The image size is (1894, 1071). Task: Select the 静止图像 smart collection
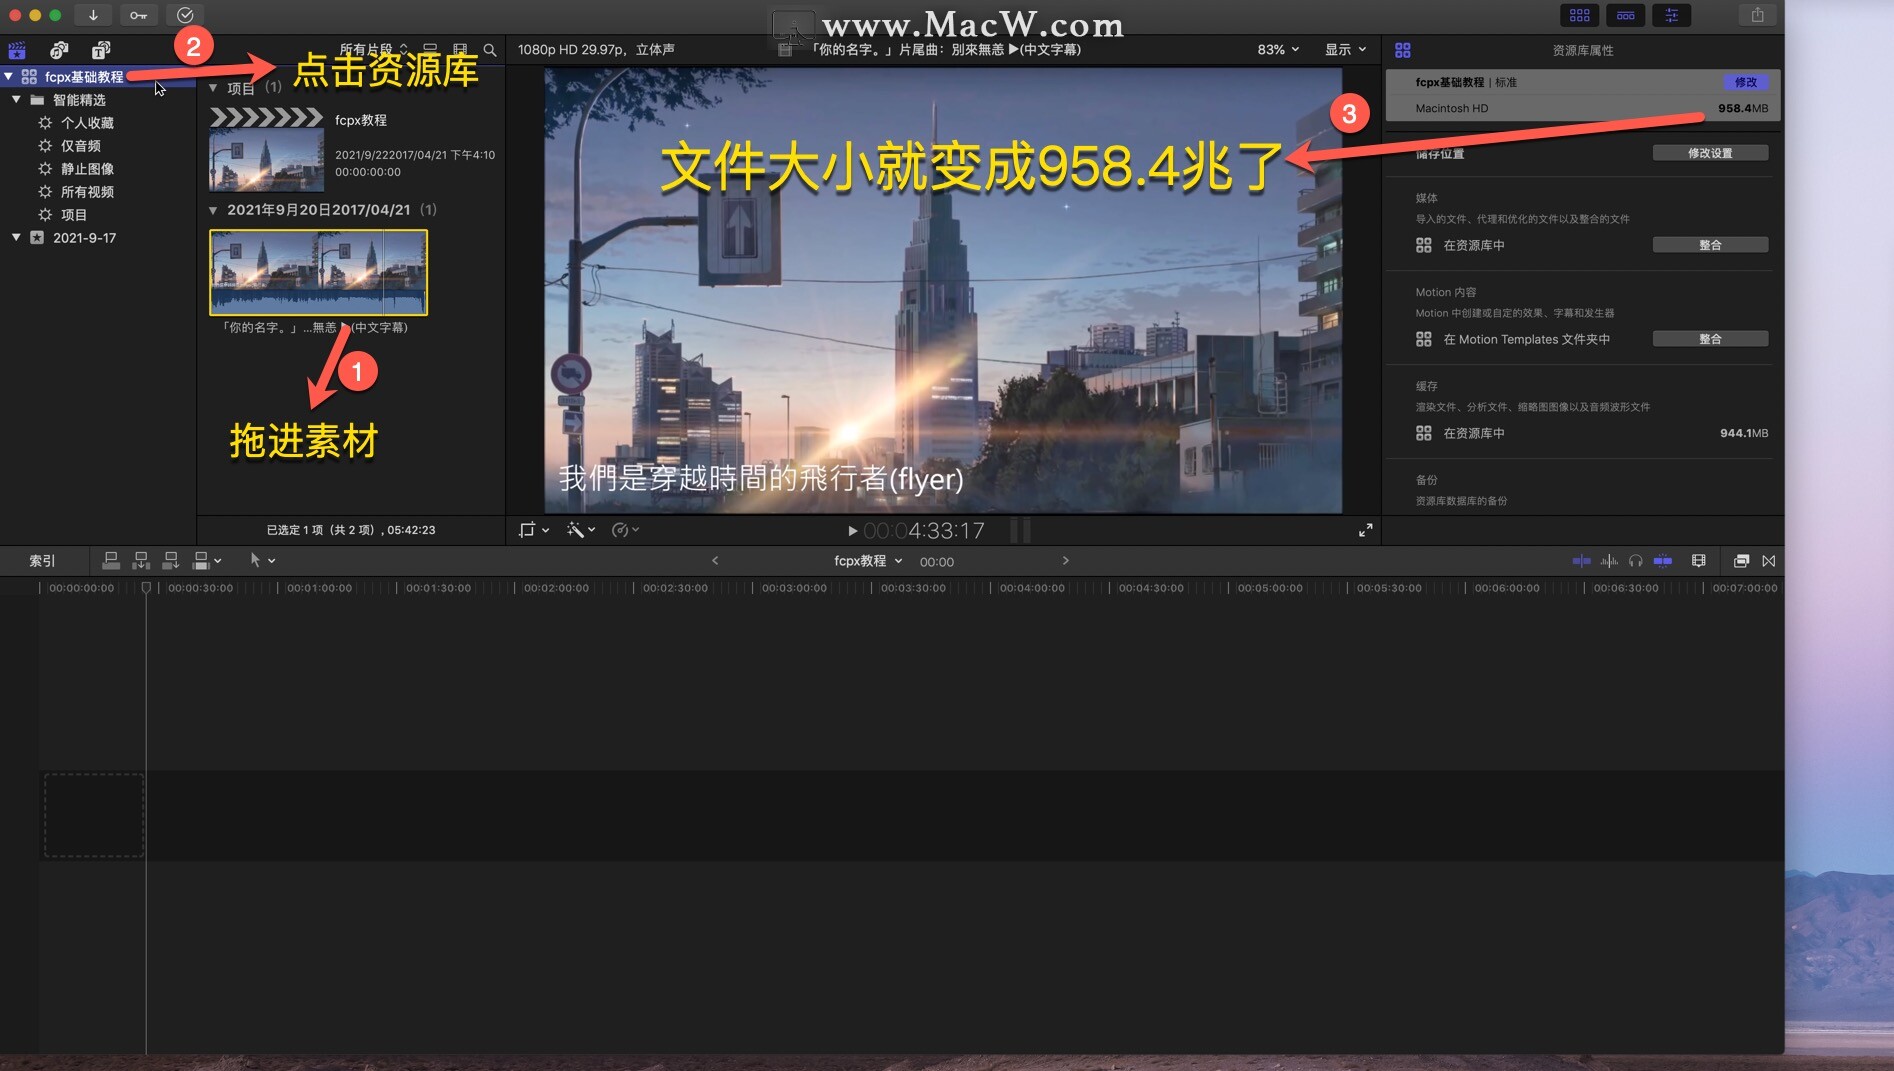(x=87, y=169)
